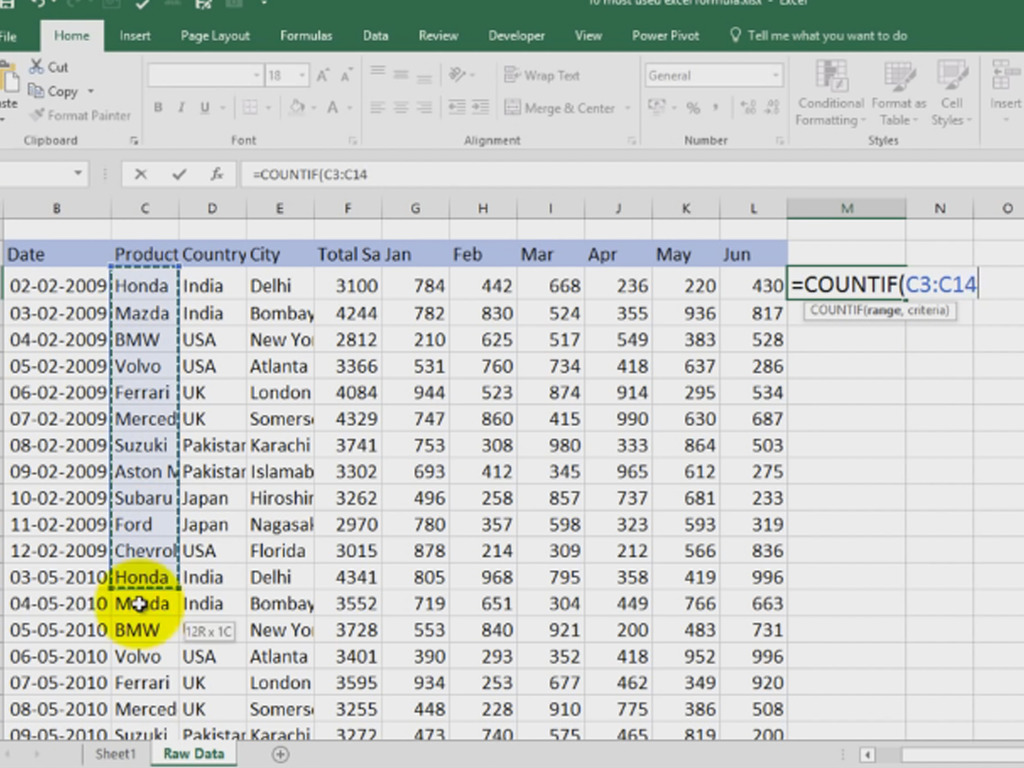Switch to the Data tab
The width and height of the screenshot is (1024, 768).
(376, 36)
